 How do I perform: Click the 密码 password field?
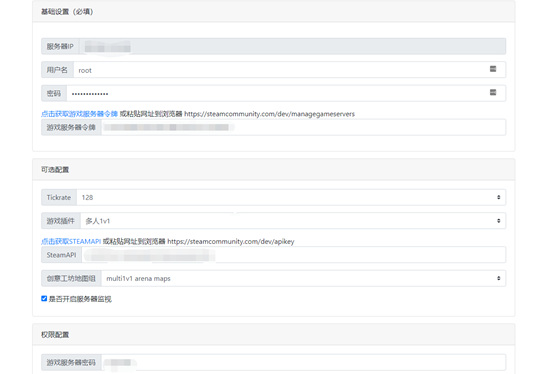pos(286,93)
